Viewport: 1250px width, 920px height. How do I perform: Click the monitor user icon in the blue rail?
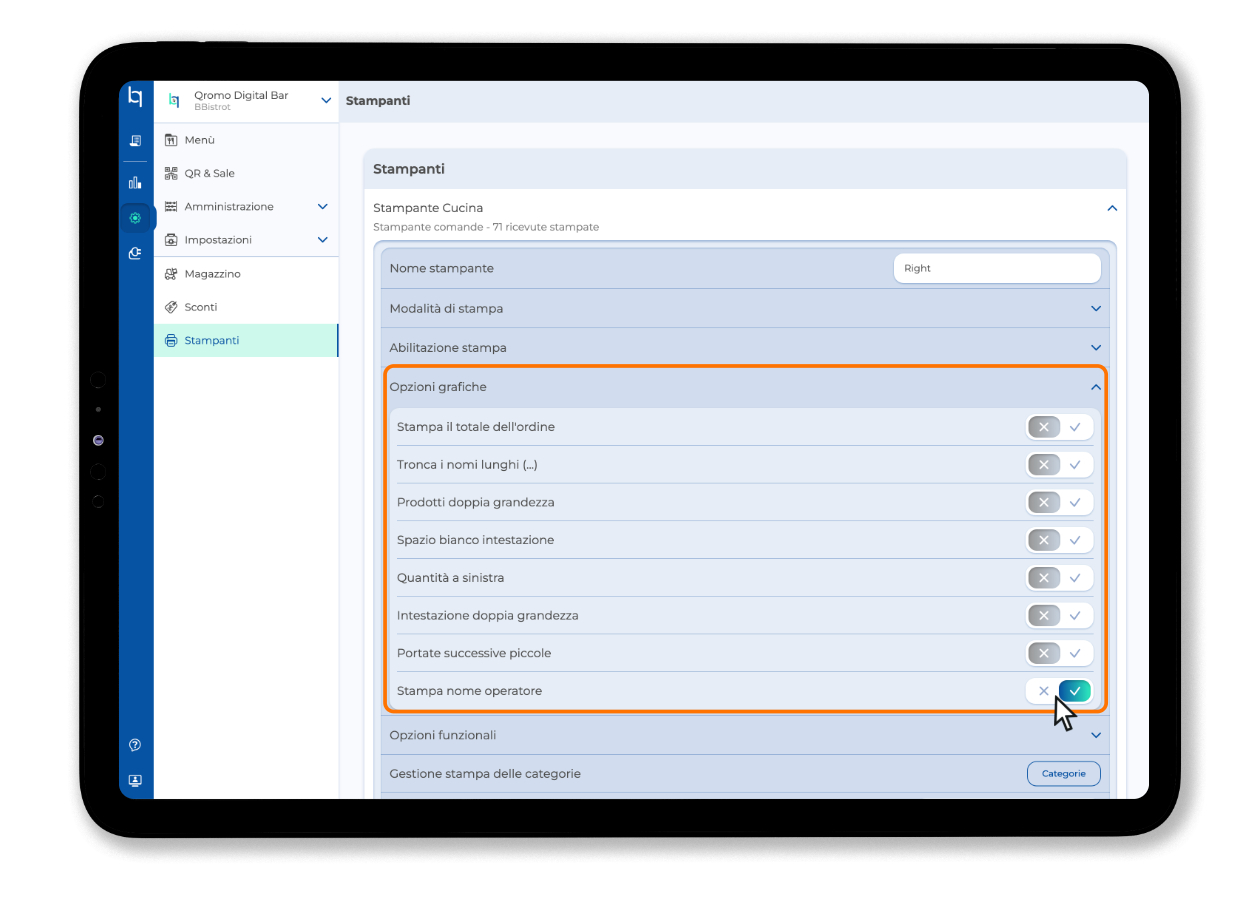(x=135, y=780)
